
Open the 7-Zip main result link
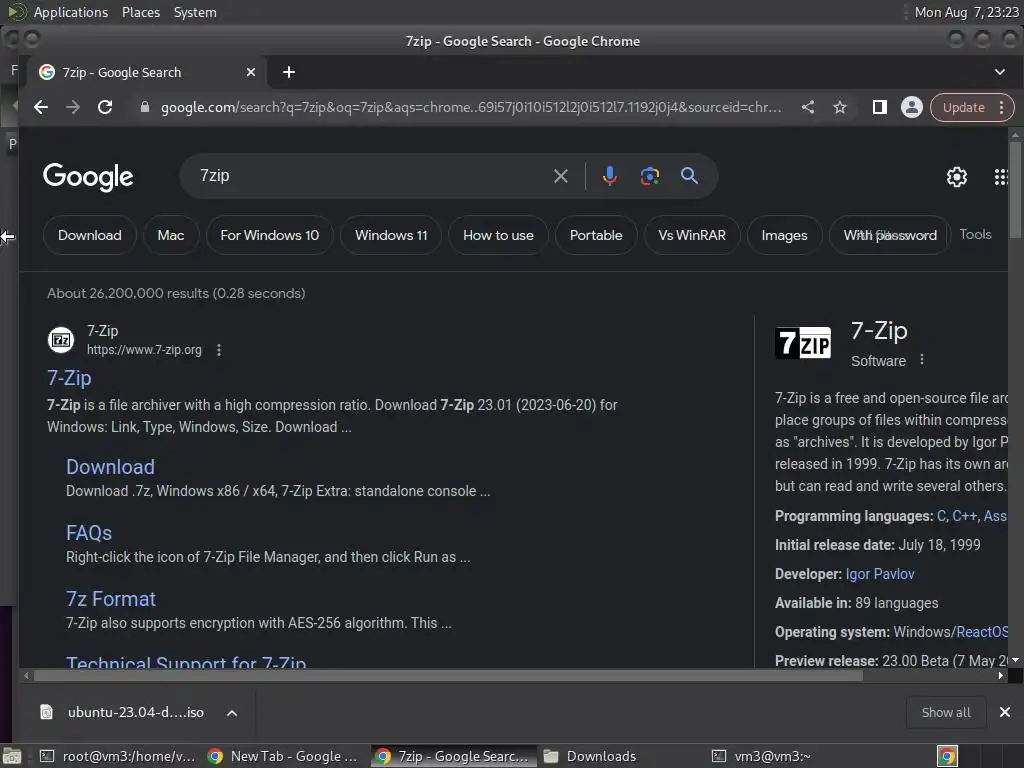[x=69, y=378]
